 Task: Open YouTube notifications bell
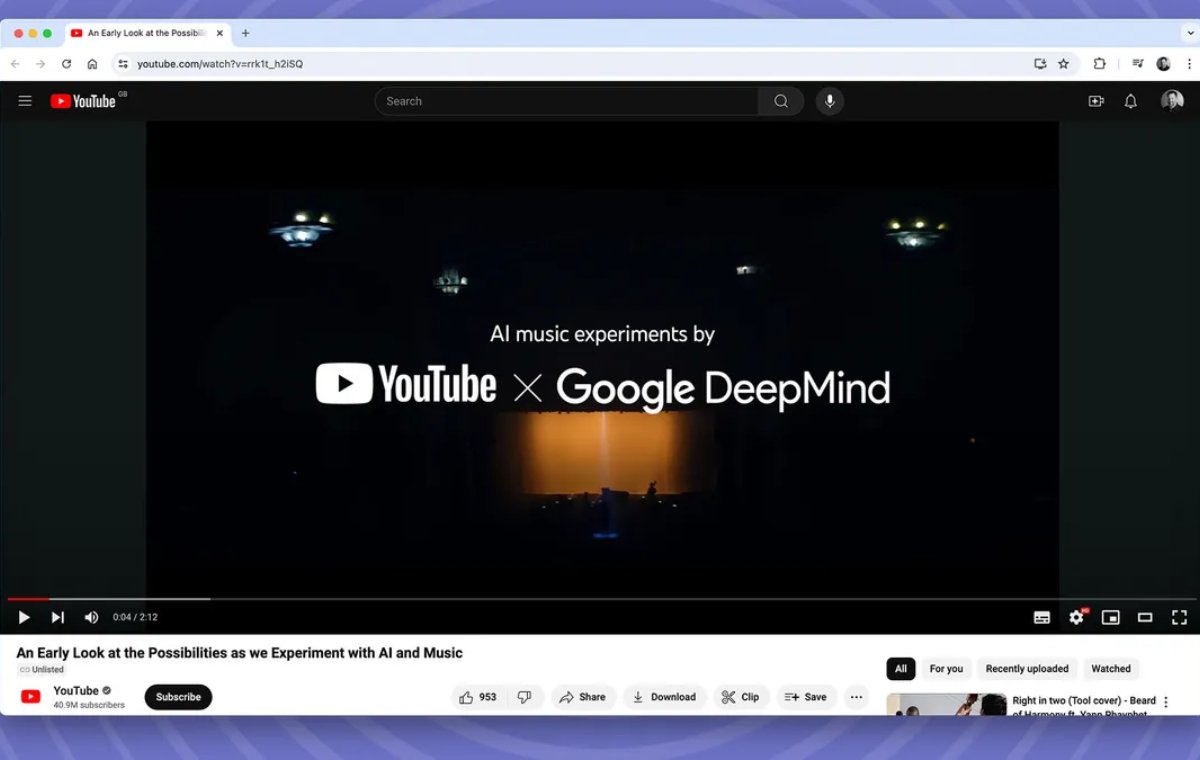pos(1130,101)
